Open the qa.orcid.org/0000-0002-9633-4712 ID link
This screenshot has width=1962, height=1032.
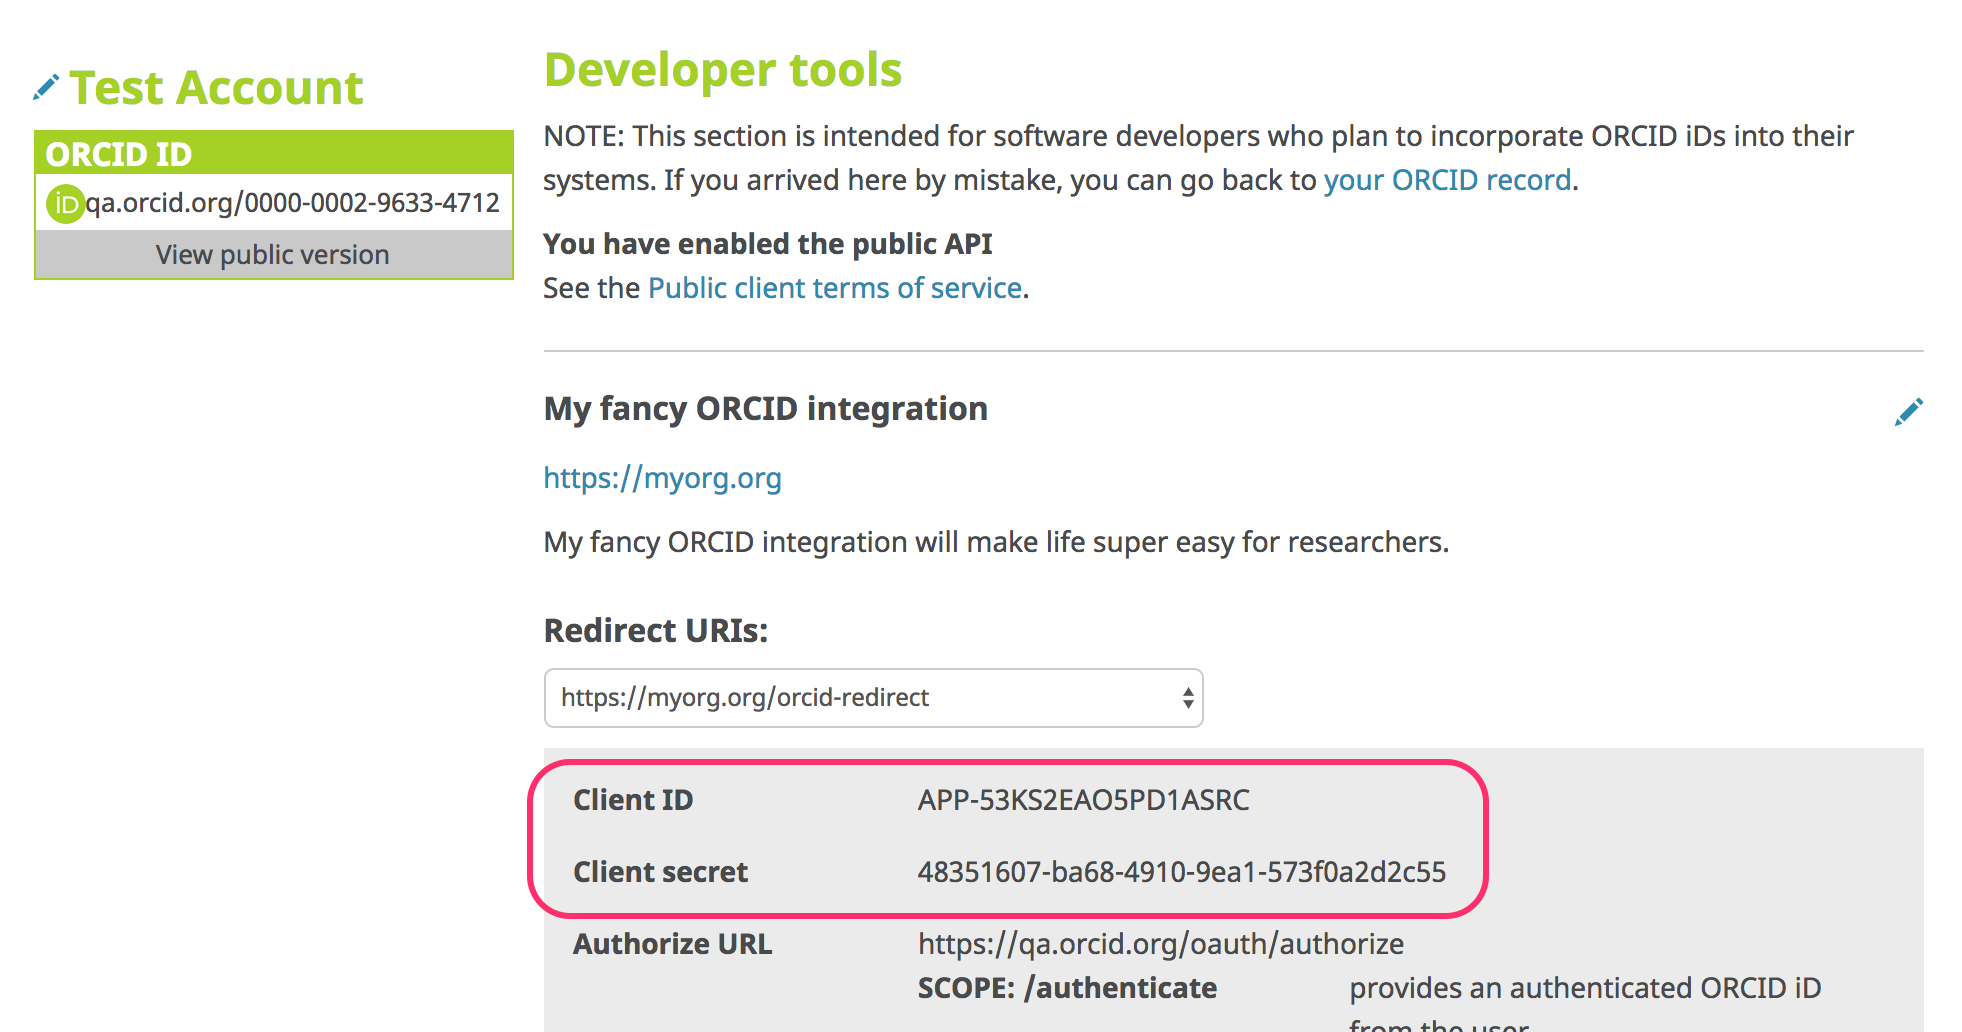coord(292,203)
